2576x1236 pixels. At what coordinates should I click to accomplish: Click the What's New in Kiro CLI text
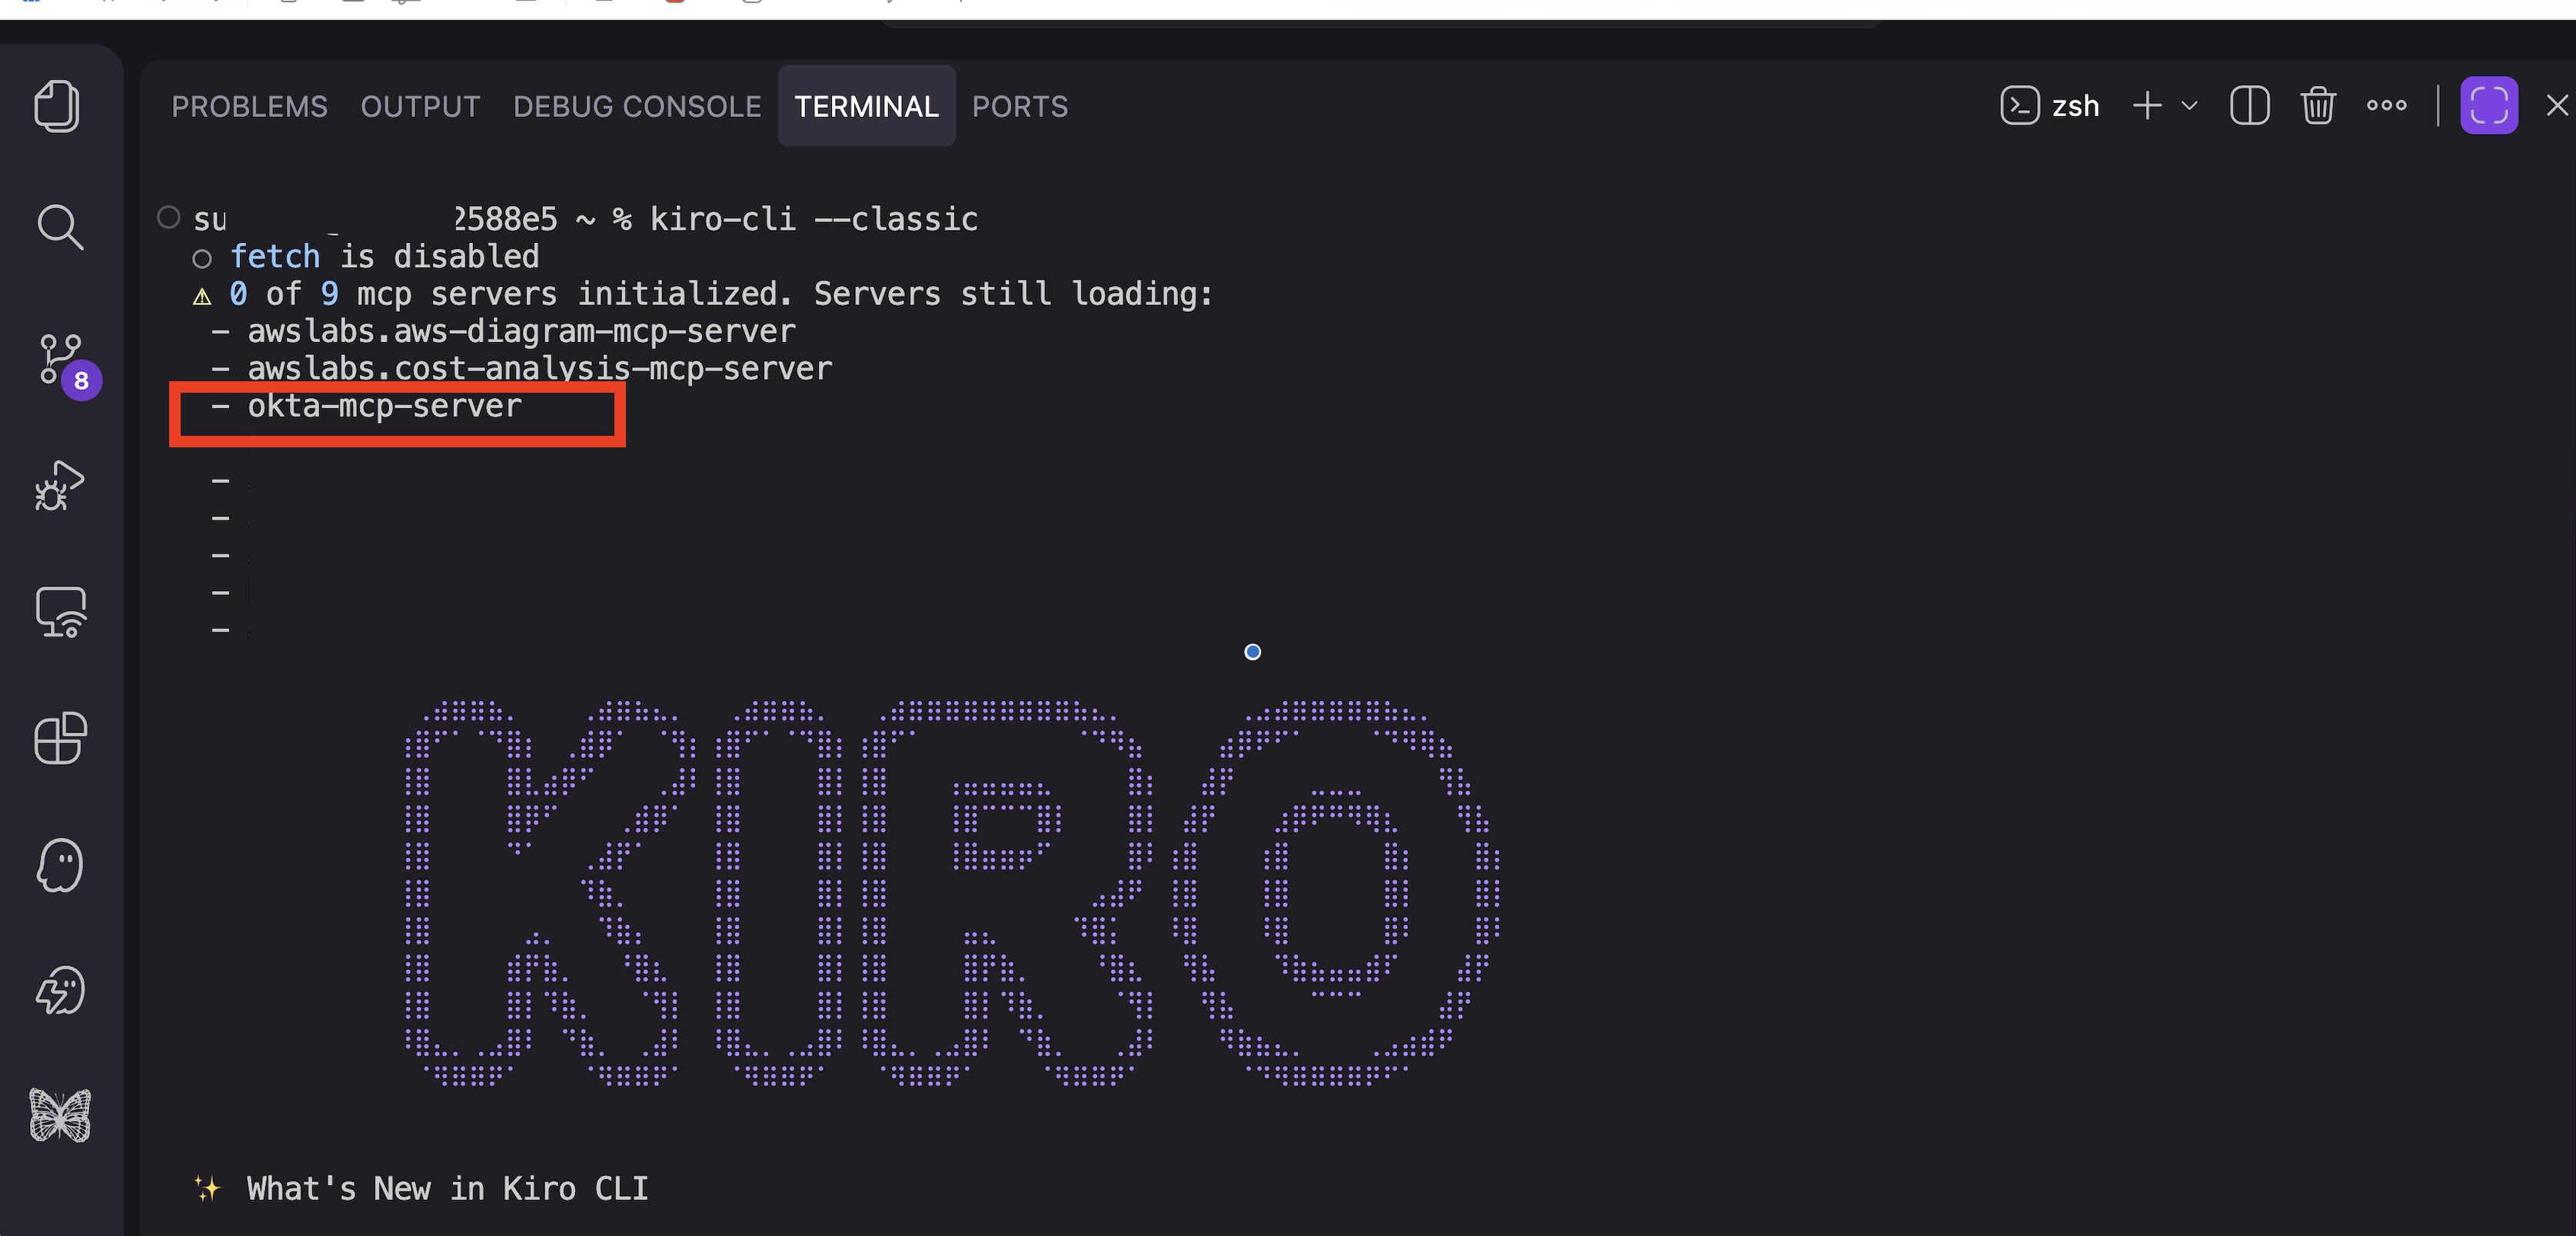[446, 1188]
